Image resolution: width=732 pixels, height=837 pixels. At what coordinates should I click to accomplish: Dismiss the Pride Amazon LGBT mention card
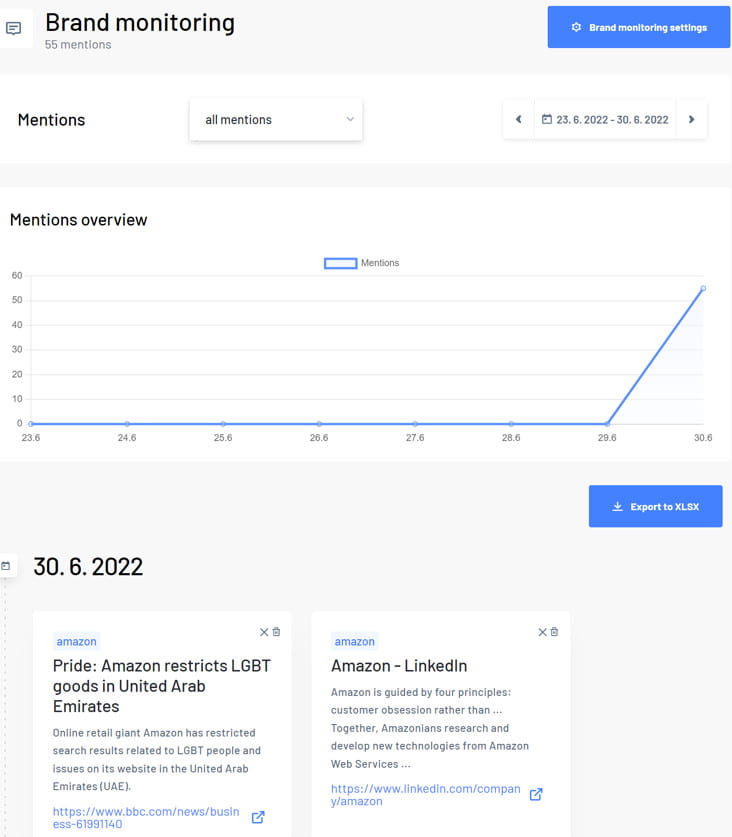tap(264, 632)
